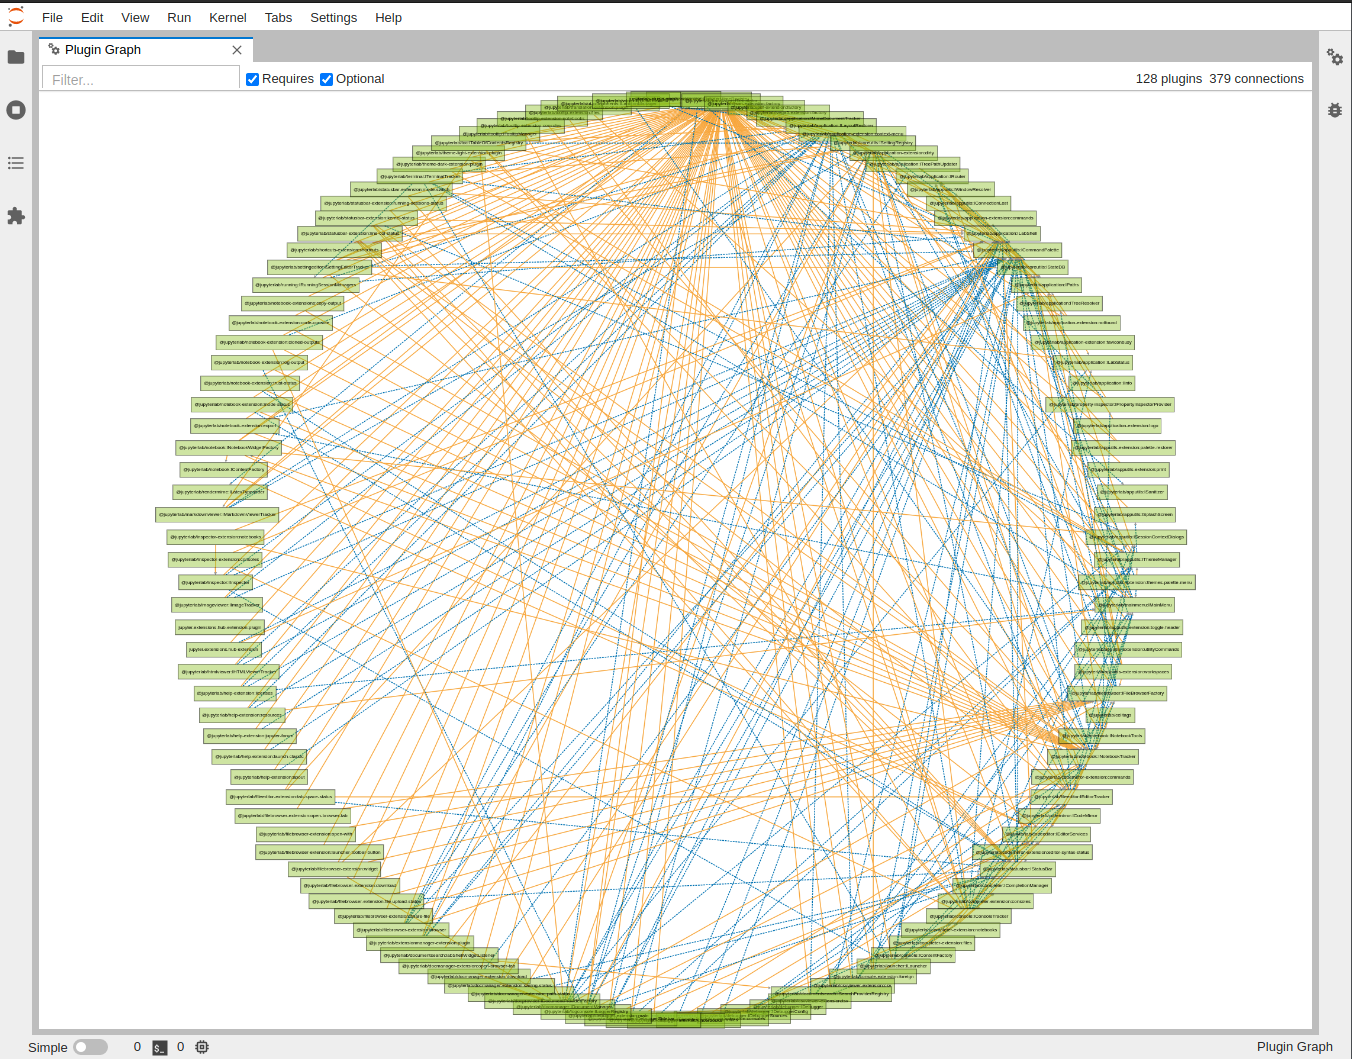This screenshot has width=1352, height=1059.
Task: Click the kernel status icon in status bar
Action: [202, 1047]
